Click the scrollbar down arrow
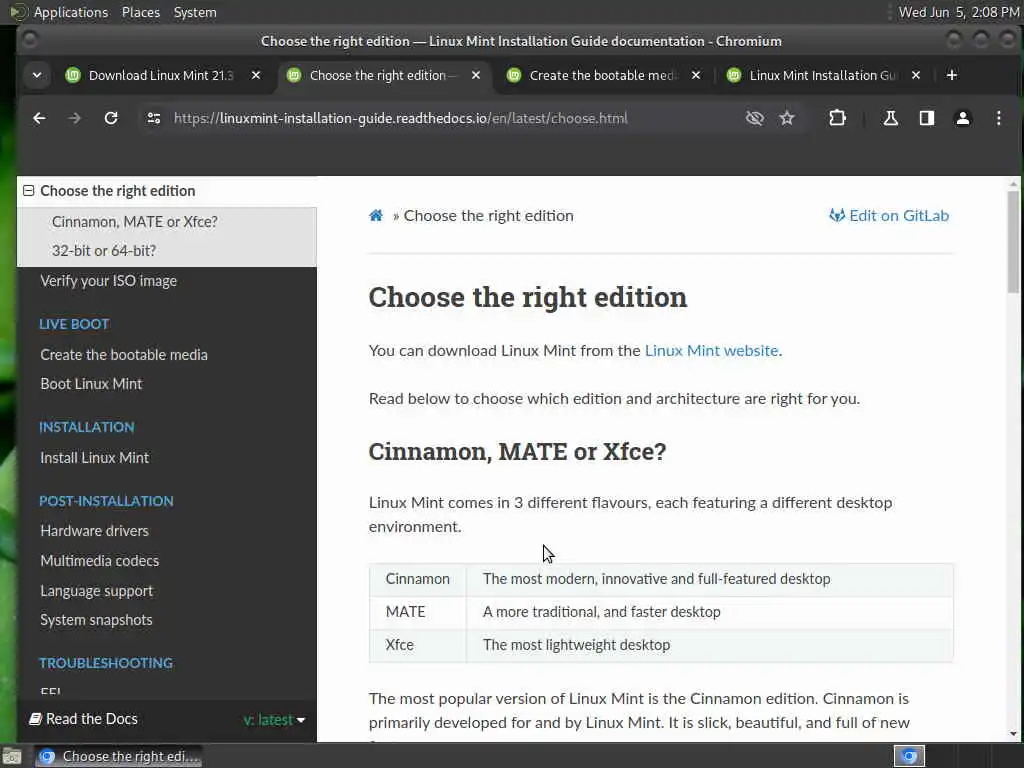The width and height of the screenshot is (1024, 768). point(1013,734)
